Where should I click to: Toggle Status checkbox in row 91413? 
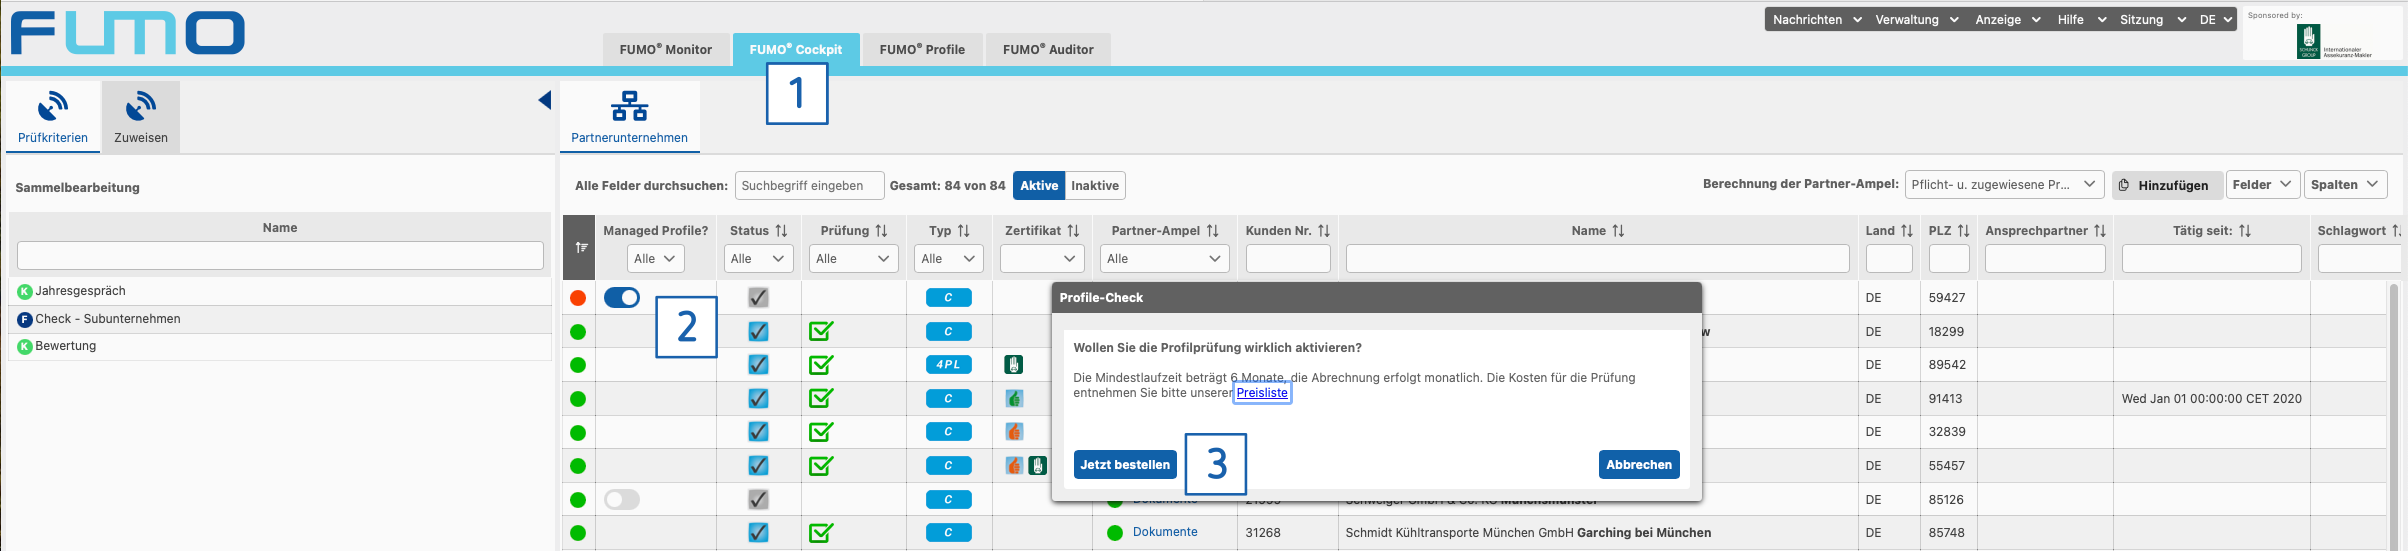coord(758,399)
